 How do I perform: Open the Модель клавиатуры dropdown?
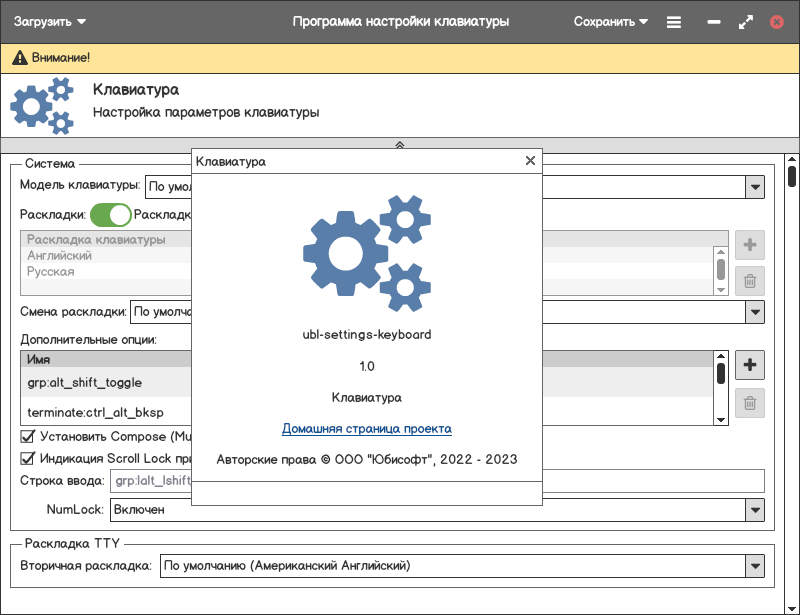[754, 186]
